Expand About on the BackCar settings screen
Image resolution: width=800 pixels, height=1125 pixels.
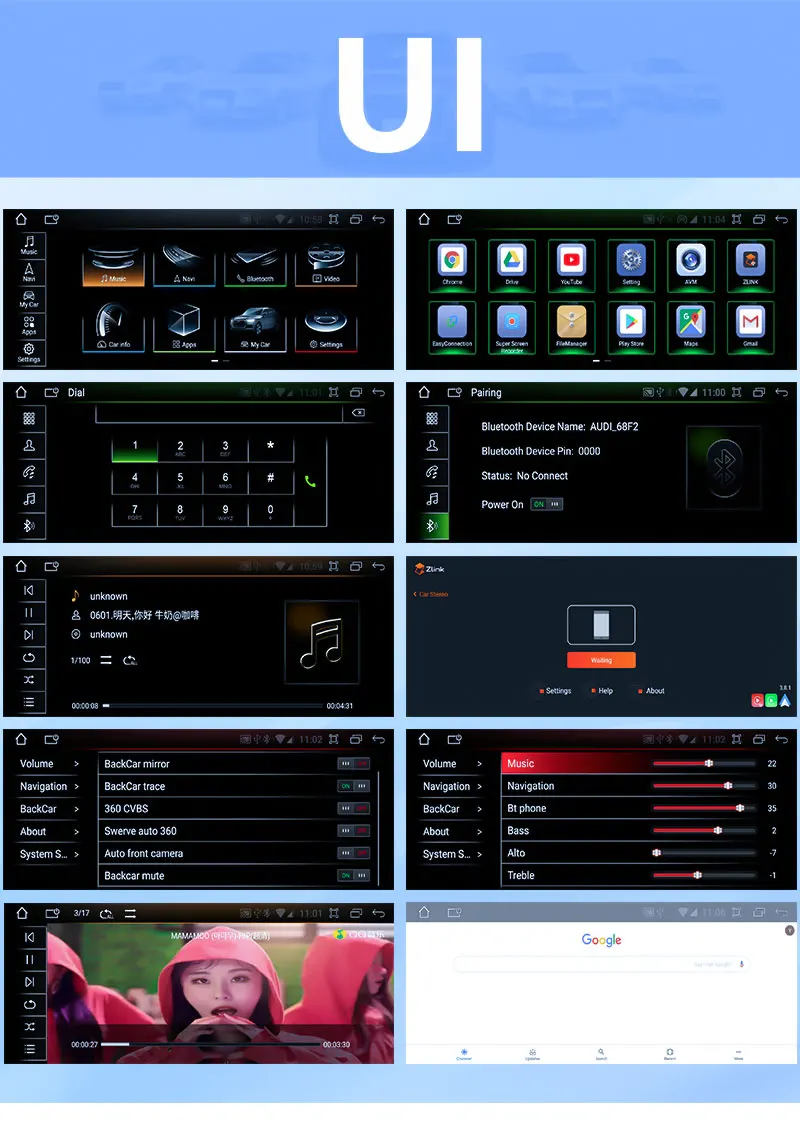(49, 832)
